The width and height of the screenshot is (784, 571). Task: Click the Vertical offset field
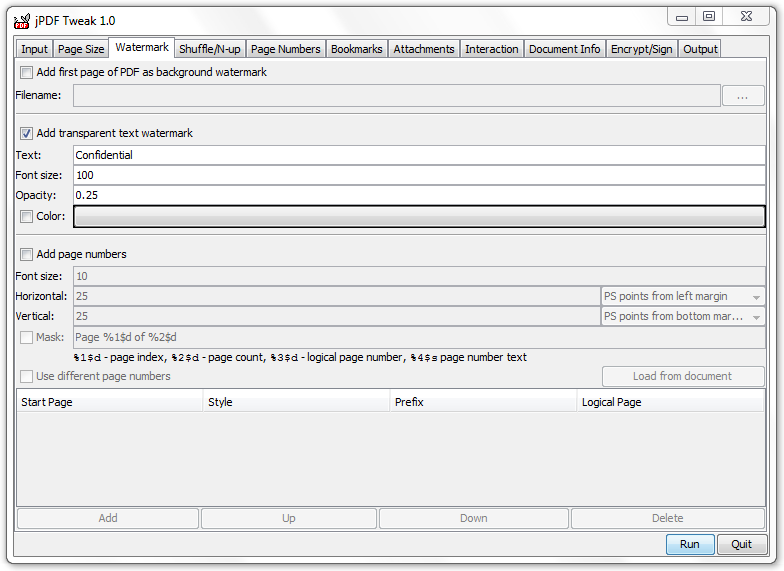(336, 316)
